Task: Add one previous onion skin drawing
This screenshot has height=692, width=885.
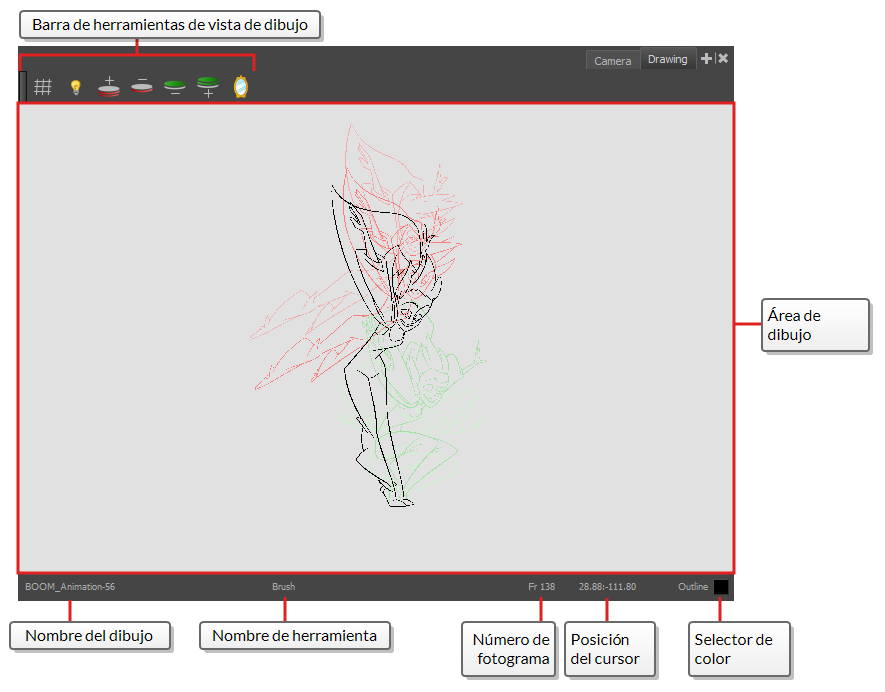Action: (x=109, y=87)
